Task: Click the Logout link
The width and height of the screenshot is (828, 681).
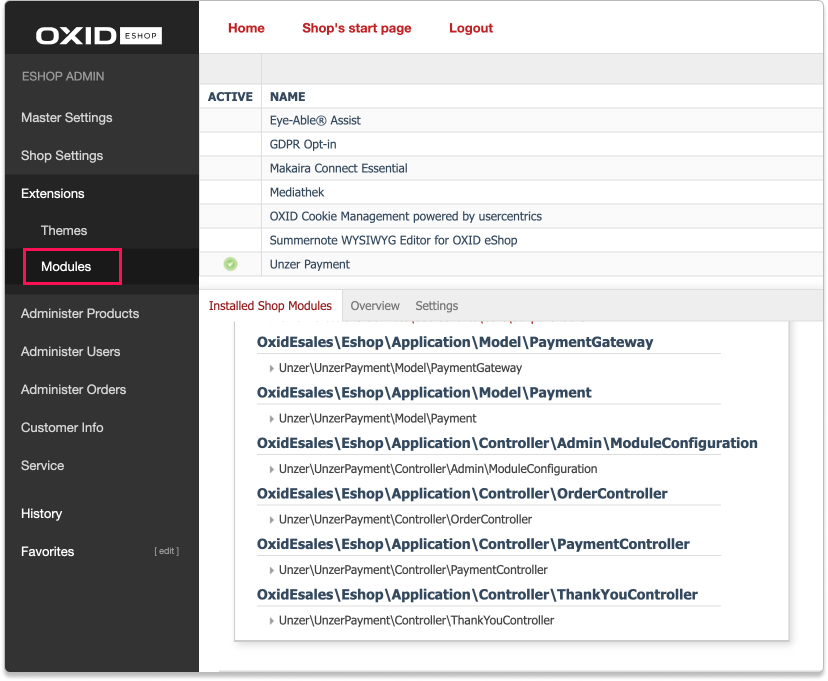Action: pos(471,28)
